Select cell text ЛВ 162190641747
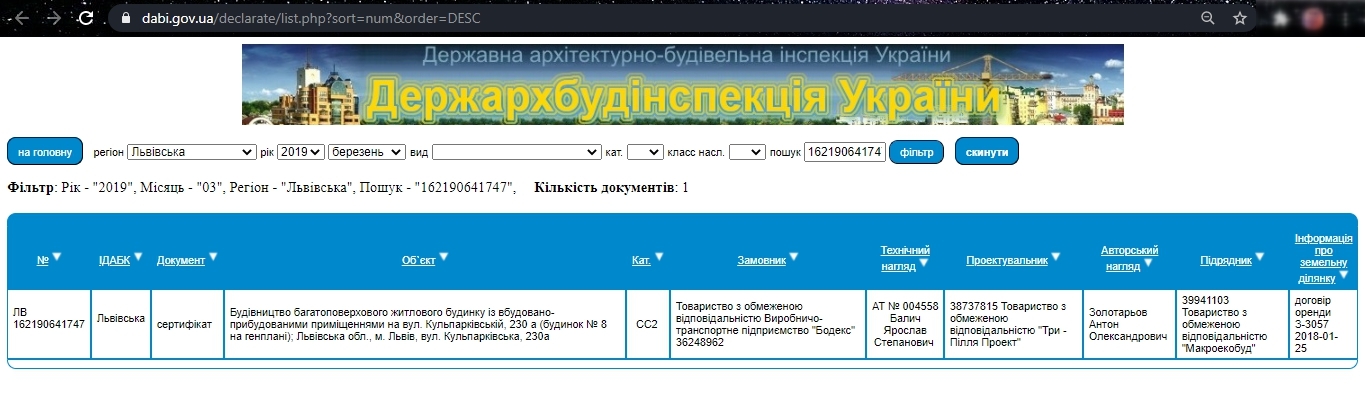This screenshot has width=1365, height=398. pyautogui.click(x=48, y=318)
